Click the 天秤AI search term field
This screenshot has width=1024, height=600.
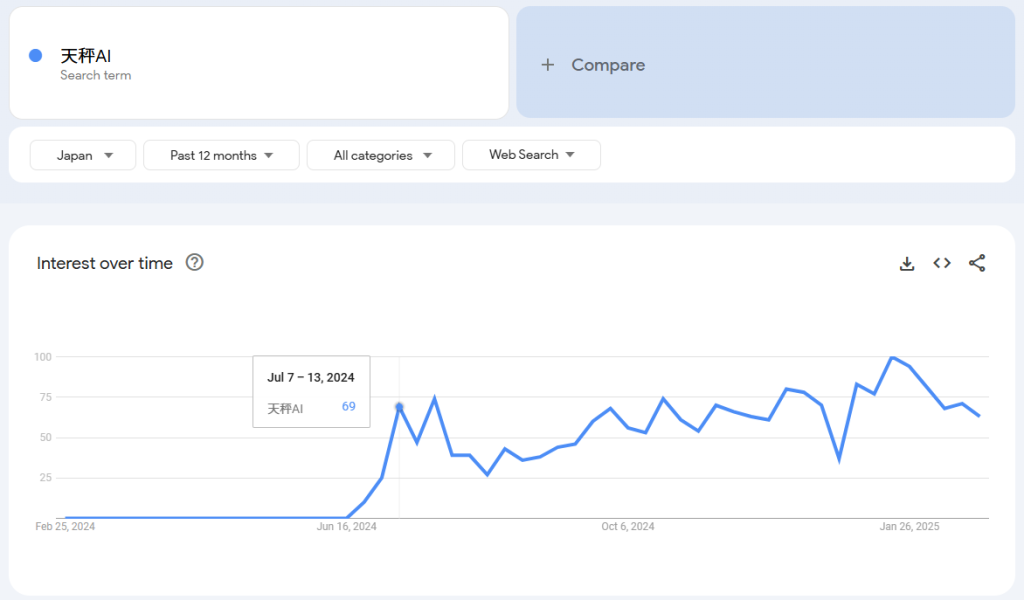coord(260,63)
